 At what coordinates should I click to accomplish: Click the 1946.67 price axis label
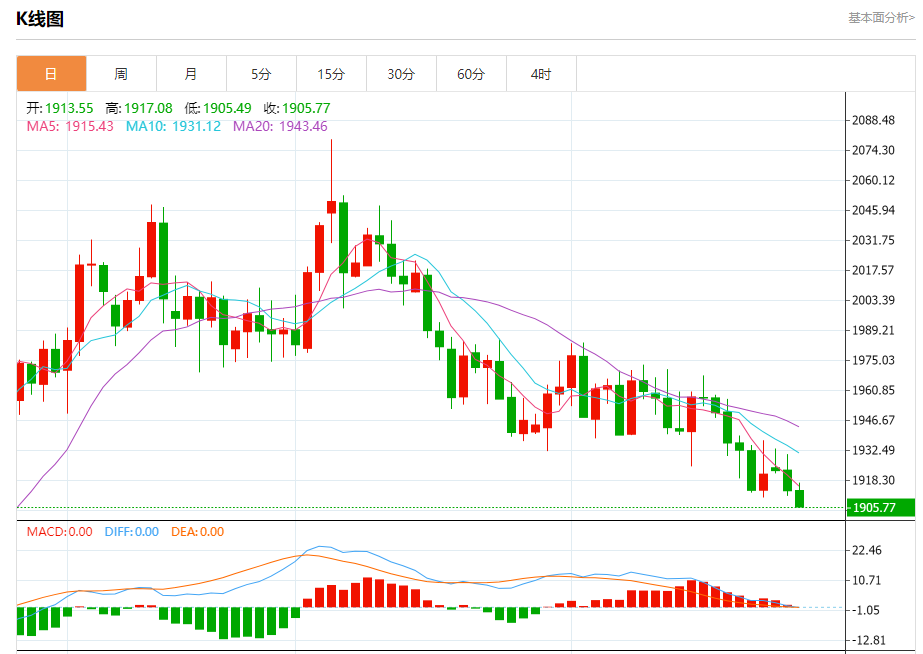[874, 420]
